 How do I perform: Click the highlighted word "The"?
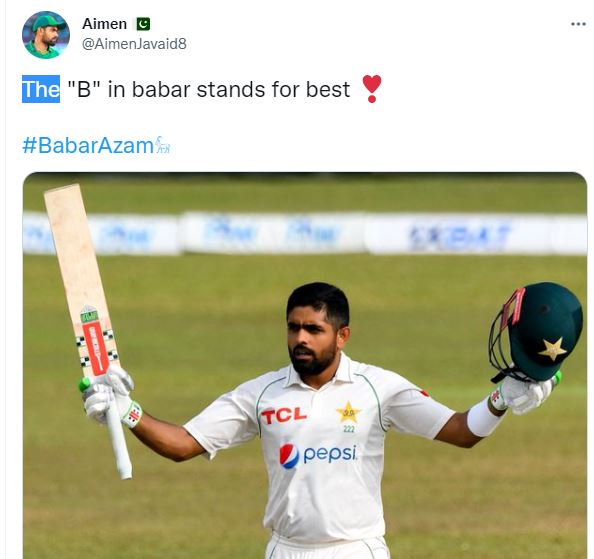pyautogui.click(x=41, y=89)
